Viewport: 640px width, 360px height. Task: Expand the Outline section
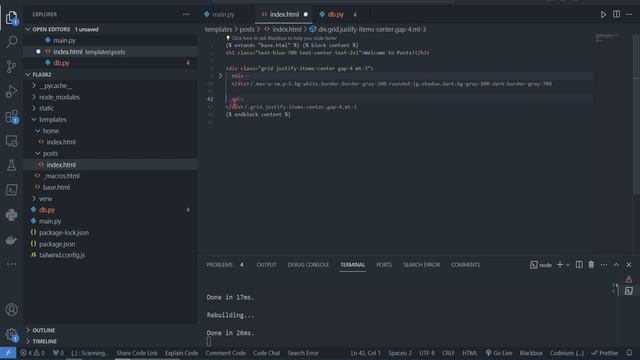28,330
